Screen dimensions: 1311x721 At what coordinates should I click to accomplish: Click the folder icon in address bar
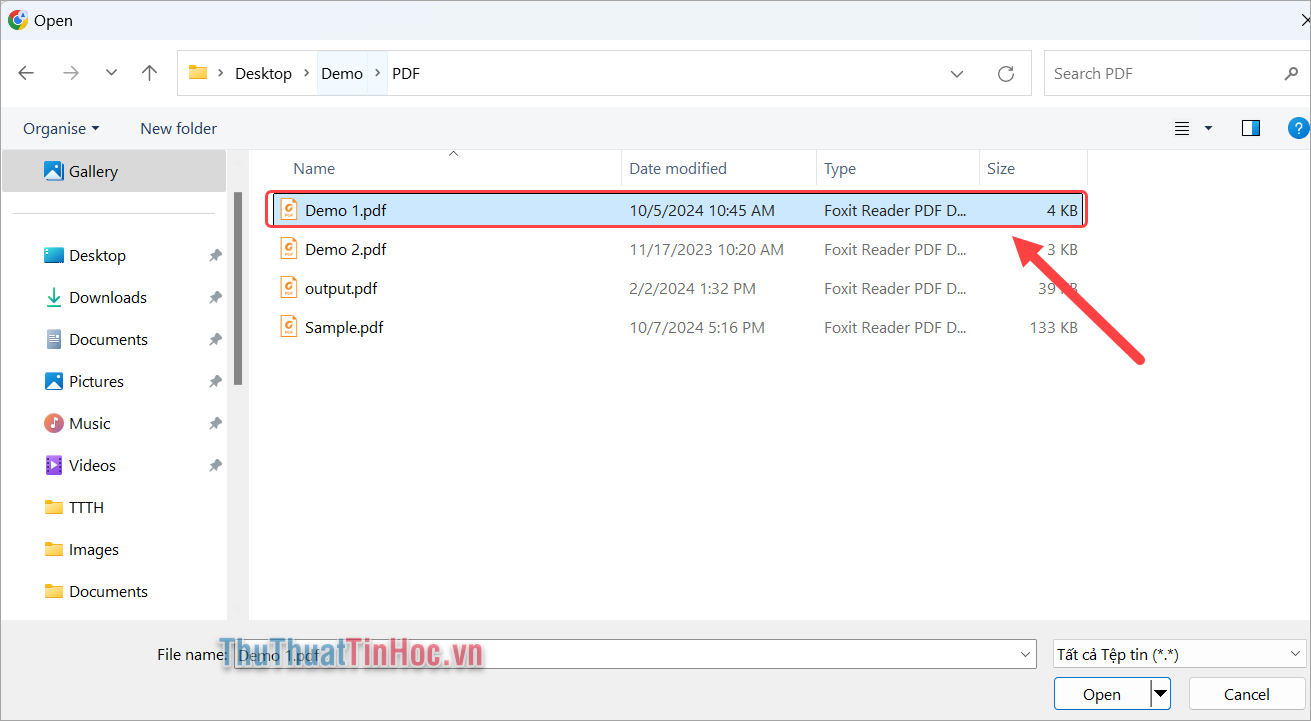coord(198,73)
